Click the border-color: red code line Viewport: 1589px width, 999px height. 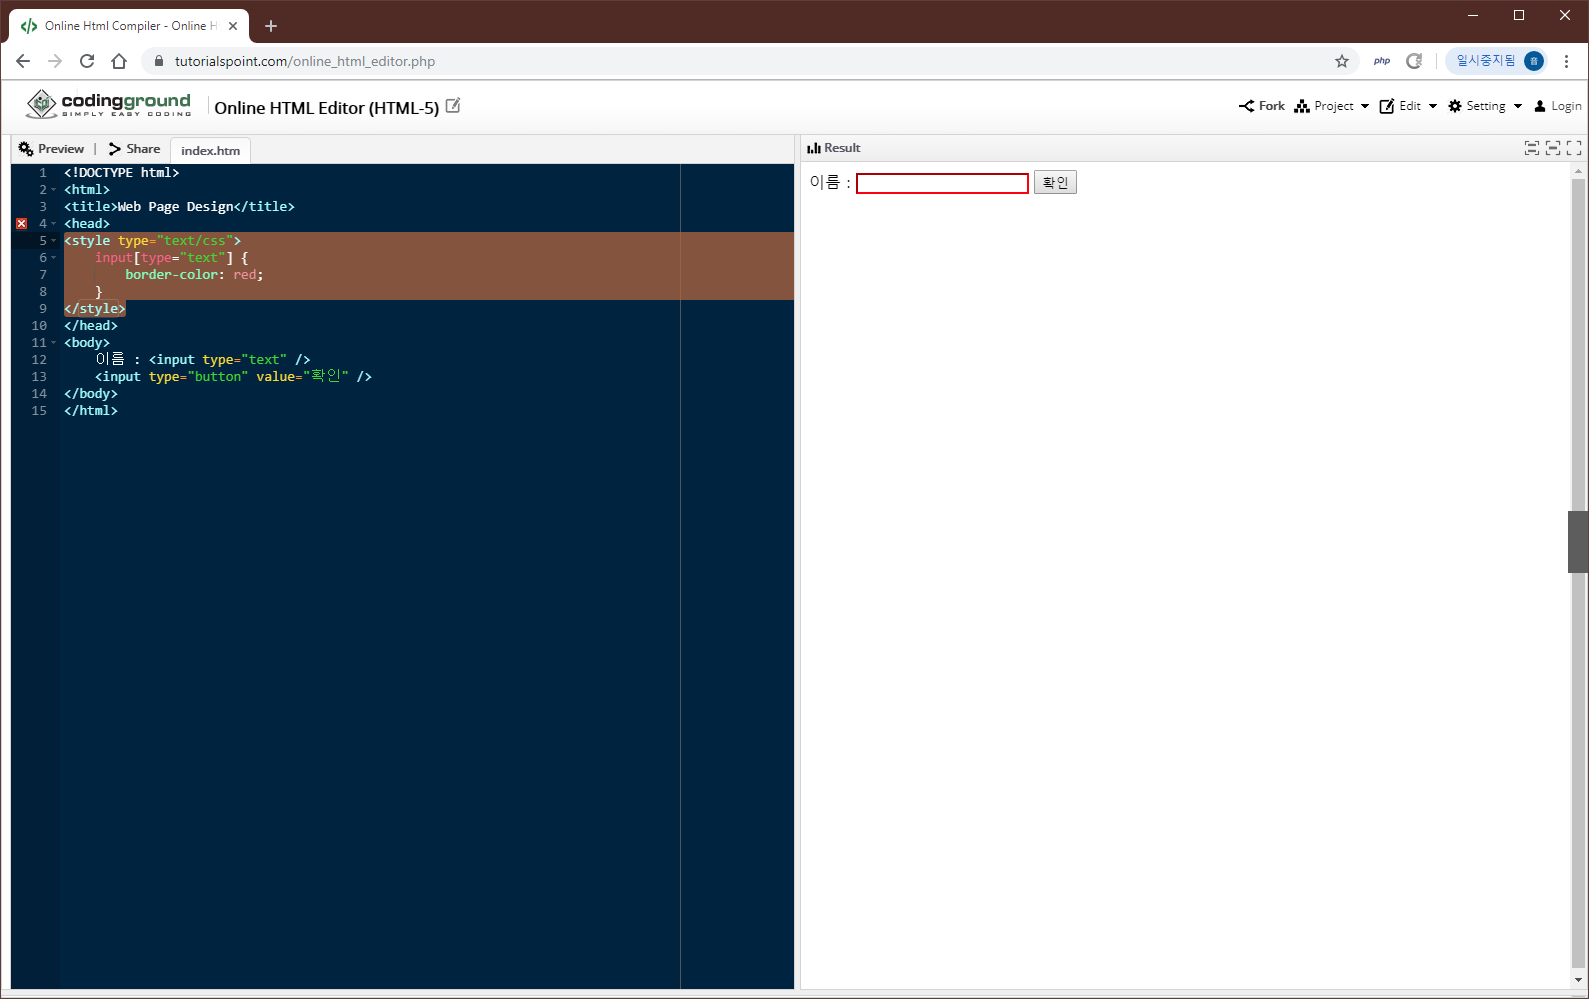(194, 275)
